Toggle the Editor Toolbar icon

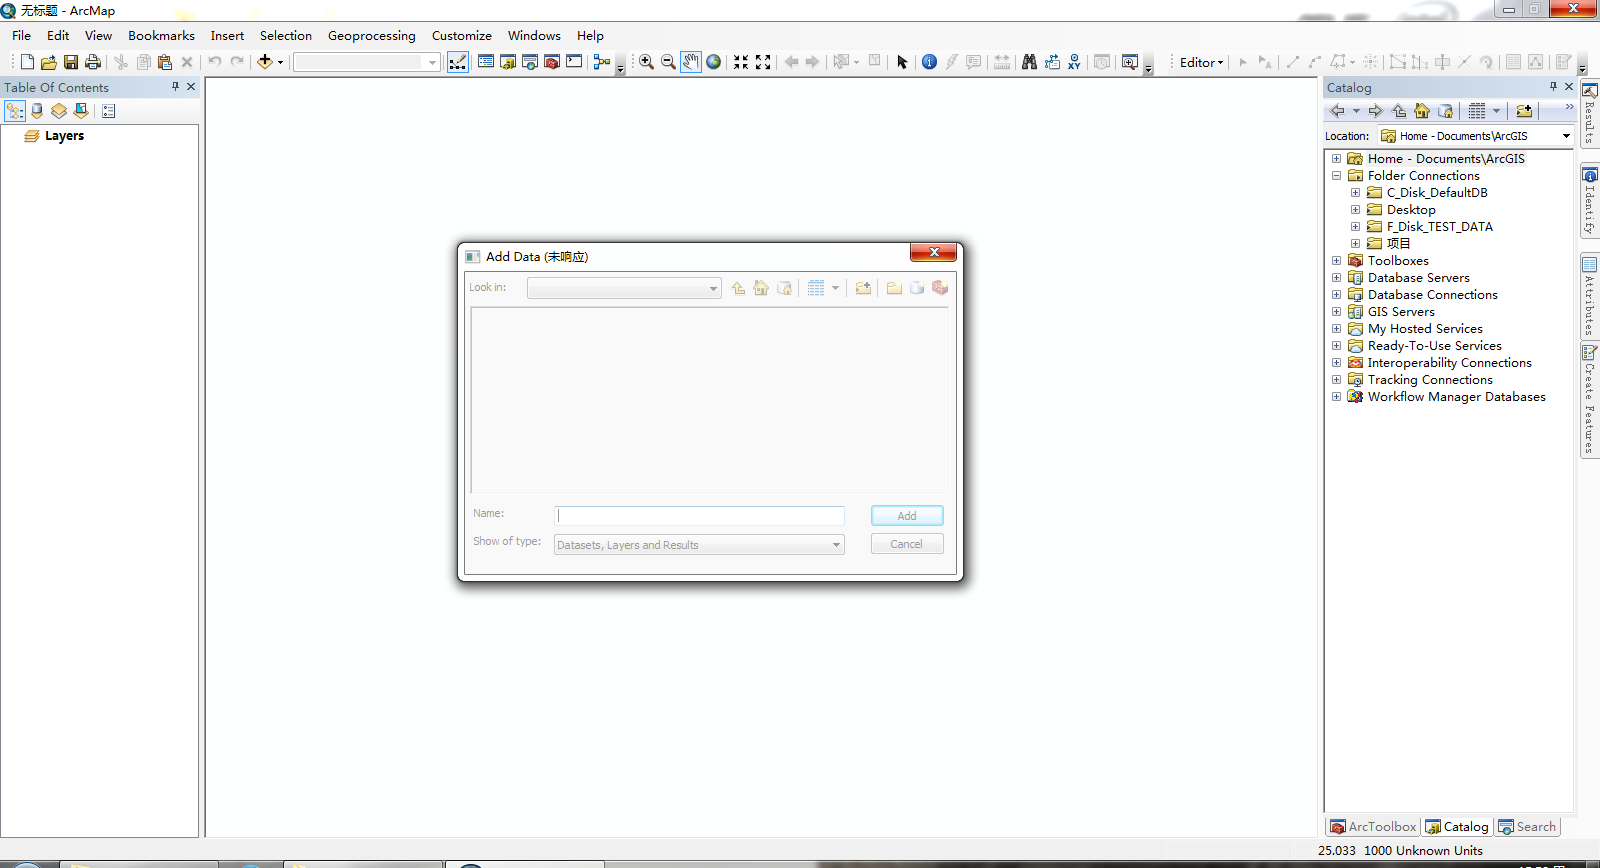click(458, 62)
